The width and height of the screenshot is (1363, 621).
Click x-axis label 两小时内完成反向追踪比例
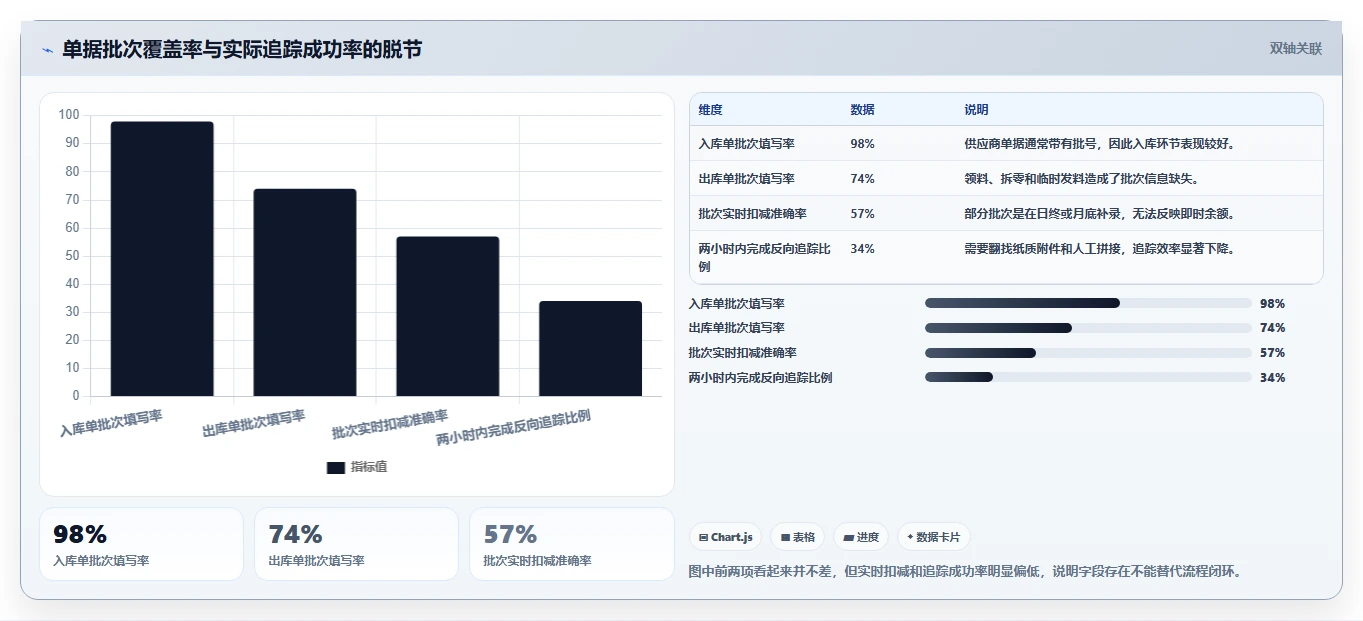(514, 428)
